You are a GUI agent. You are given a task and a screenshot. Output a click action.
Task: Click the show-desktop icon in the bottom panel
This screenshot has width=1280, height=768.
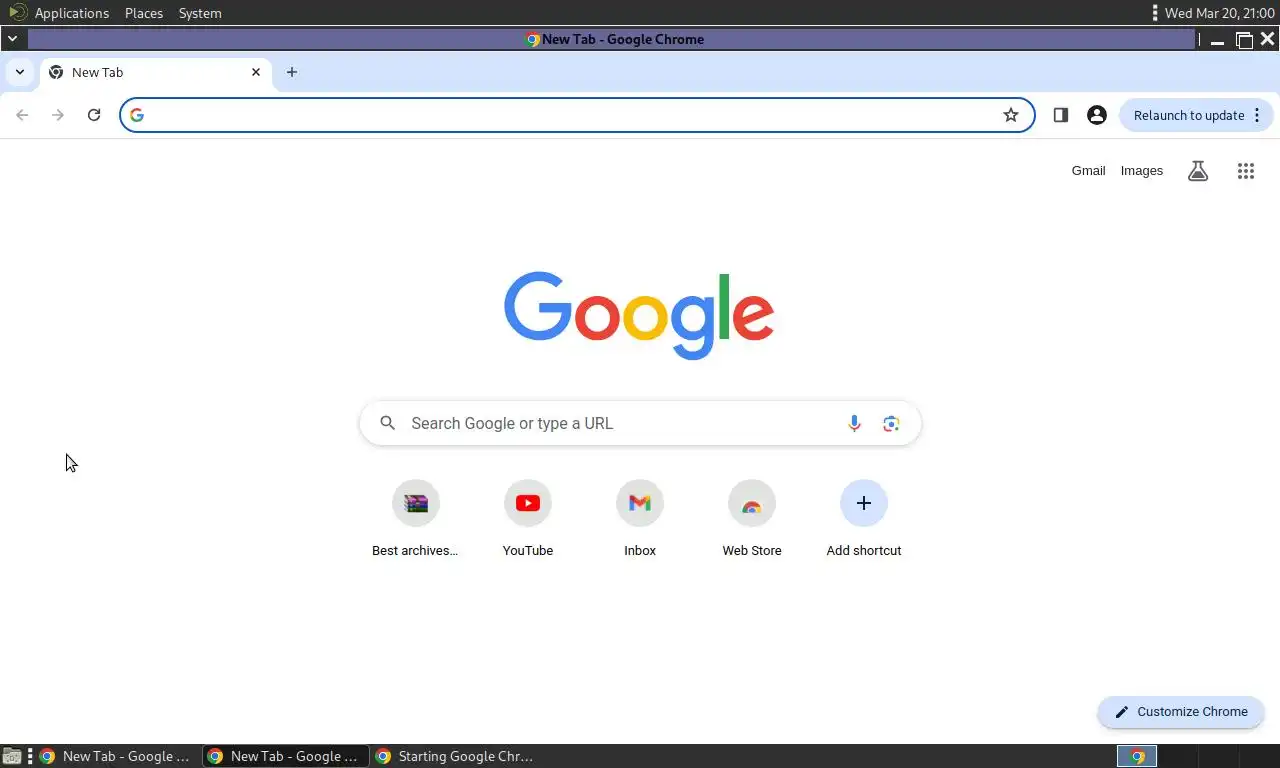pyautogui.click(x=11, y=756)
